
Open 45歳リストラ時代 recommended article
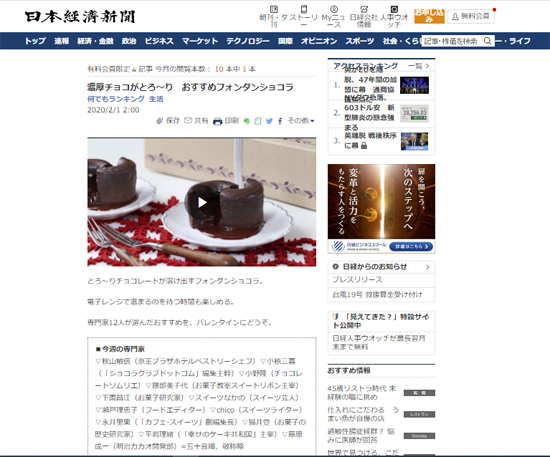coord(362,392)
